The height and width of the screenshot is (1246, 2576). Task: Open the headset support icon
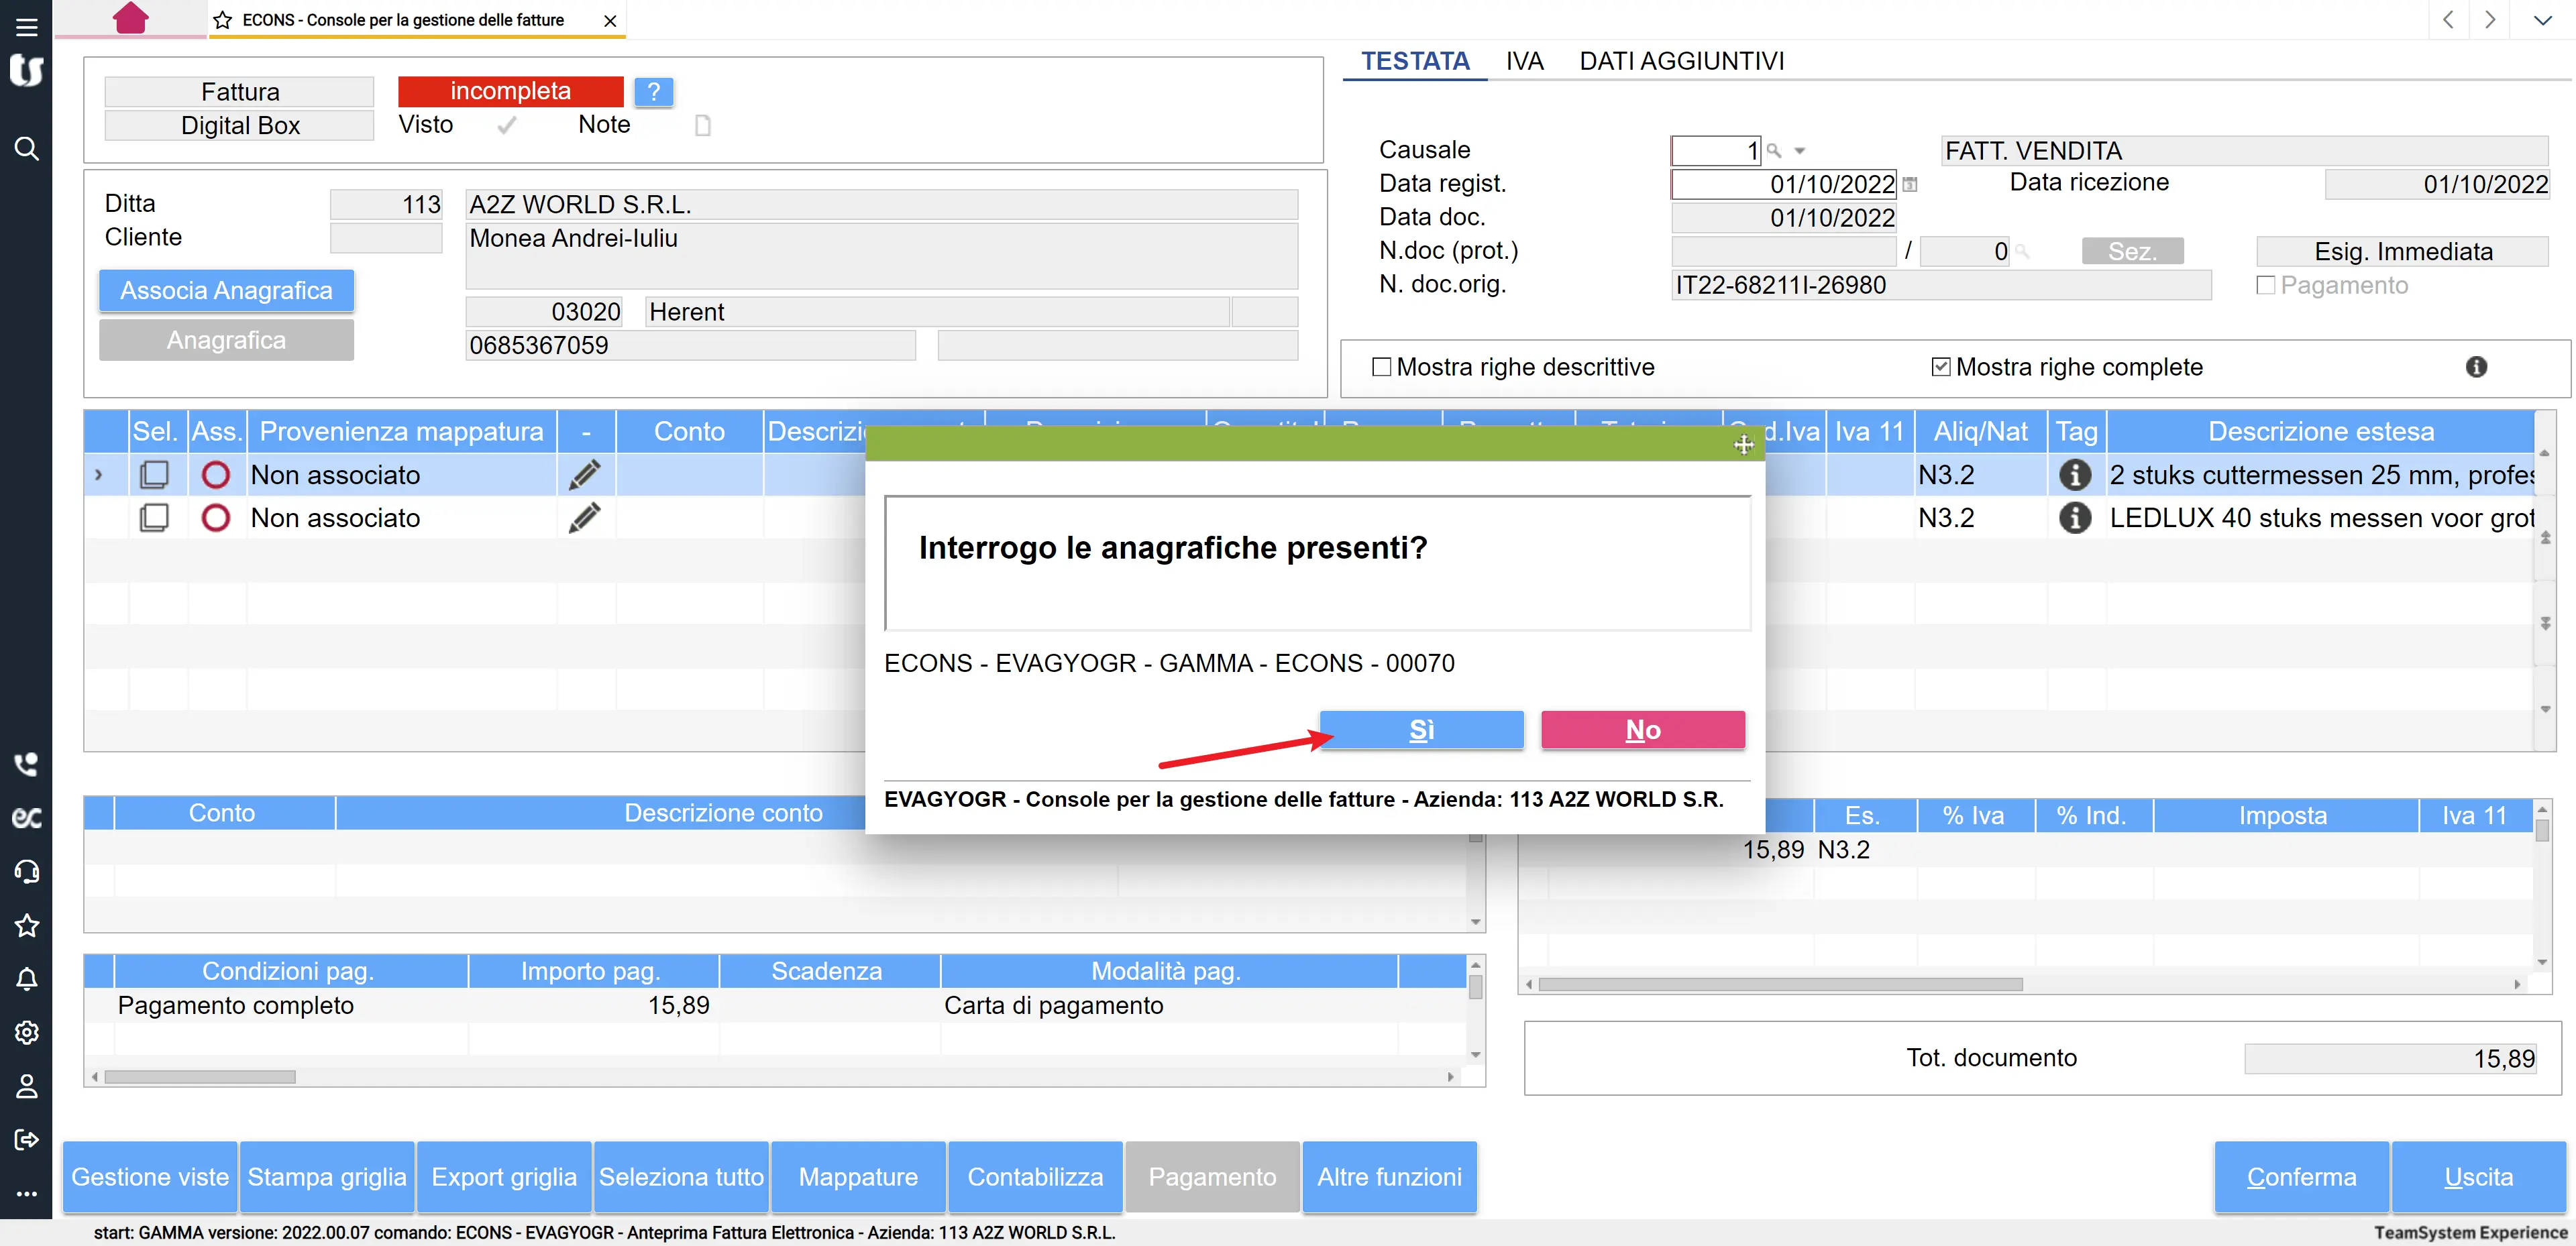[x=26, y=872]
